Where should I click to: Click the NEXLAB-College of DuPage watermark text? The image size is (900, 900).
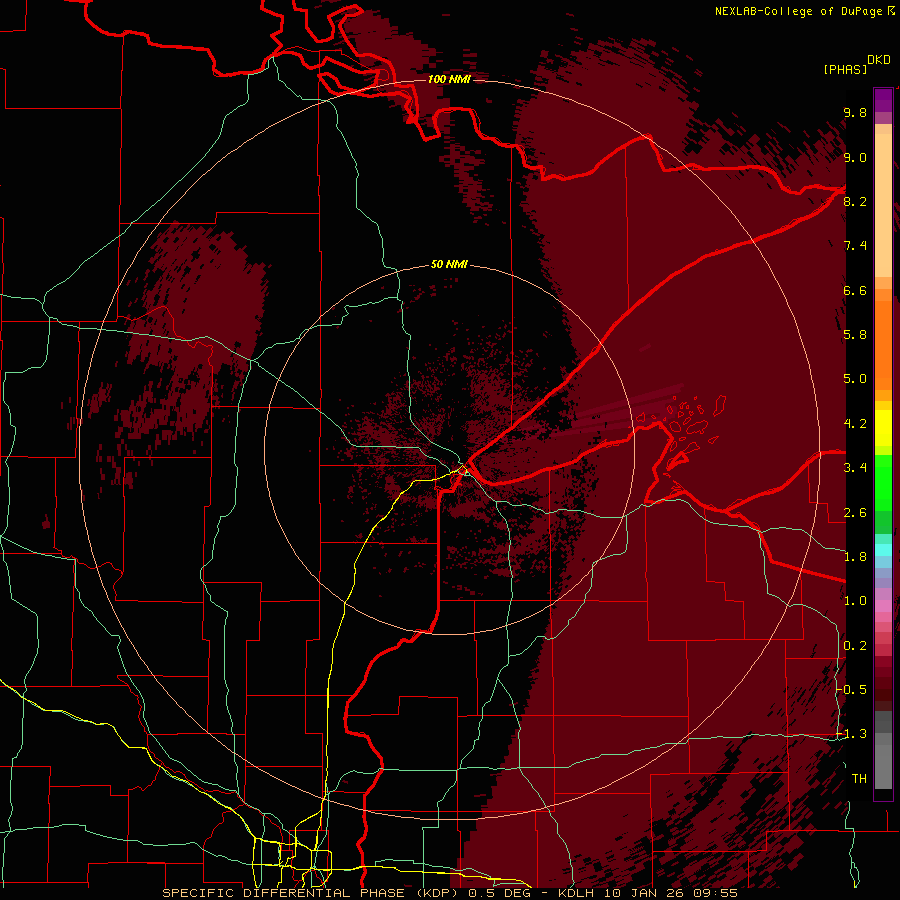(804, 11)
